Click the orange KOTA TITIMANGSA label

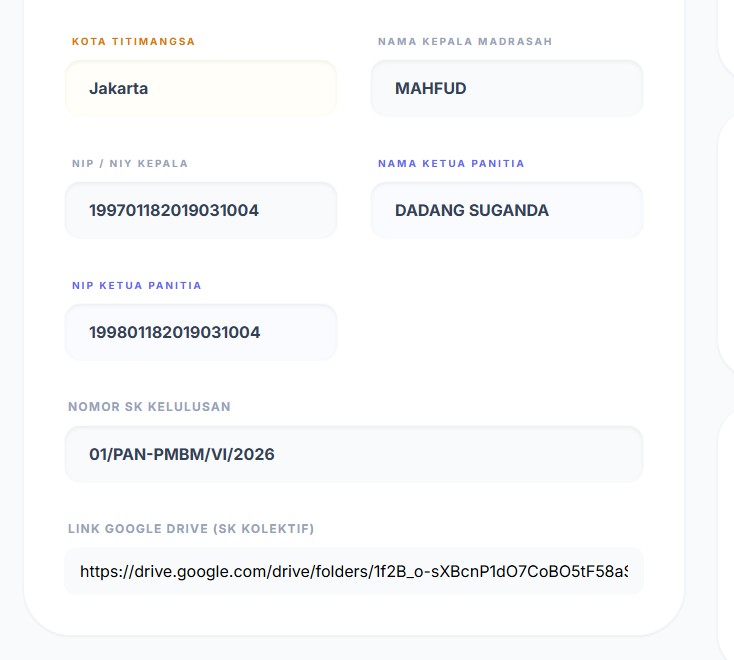[134, 42]
